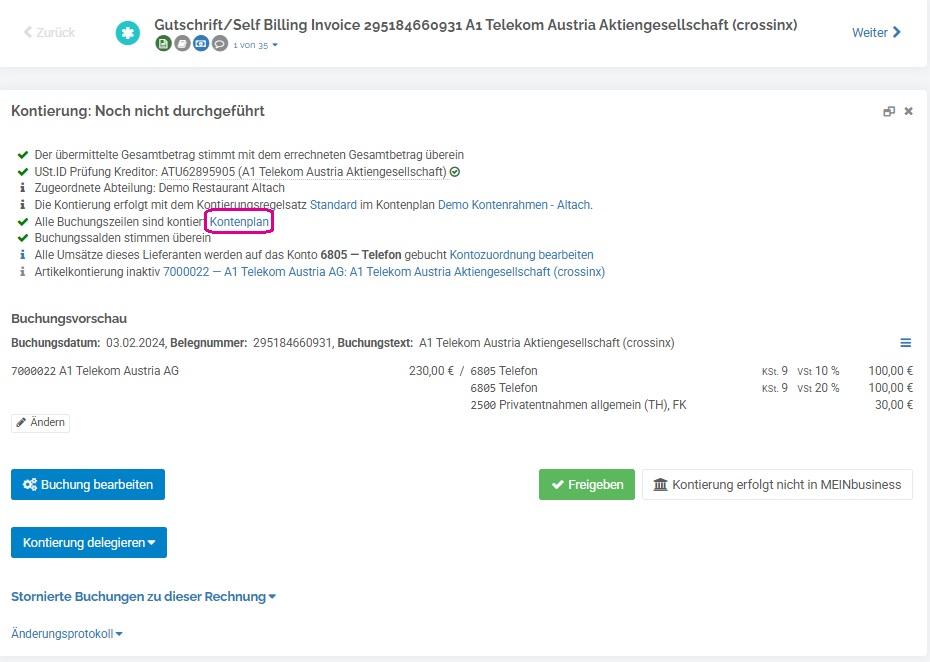
Task: Open the Demo Kontenrahmen - Altach link
Action: click(514, 205)
